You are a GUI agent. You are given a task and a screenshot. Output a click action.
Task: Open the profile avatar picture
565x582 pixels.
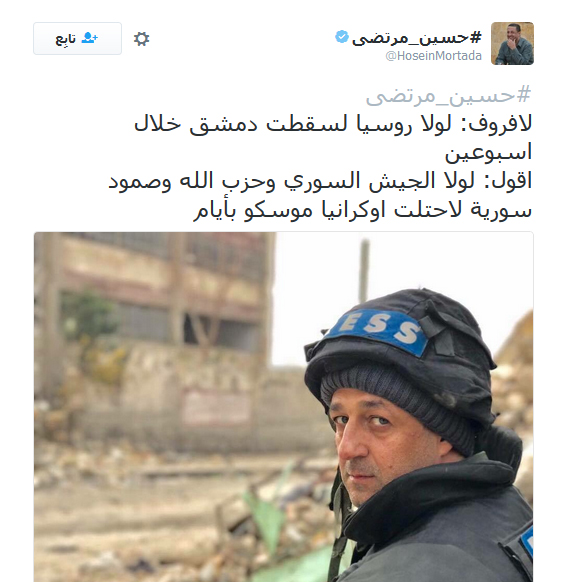pos(512,43)
